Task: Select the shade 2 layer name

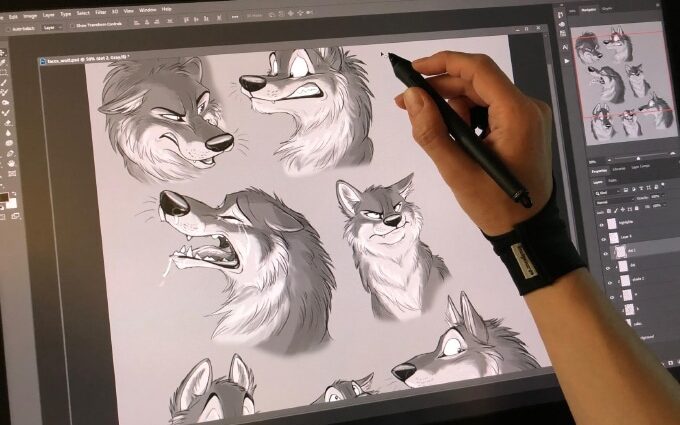Action: (638, 279)
